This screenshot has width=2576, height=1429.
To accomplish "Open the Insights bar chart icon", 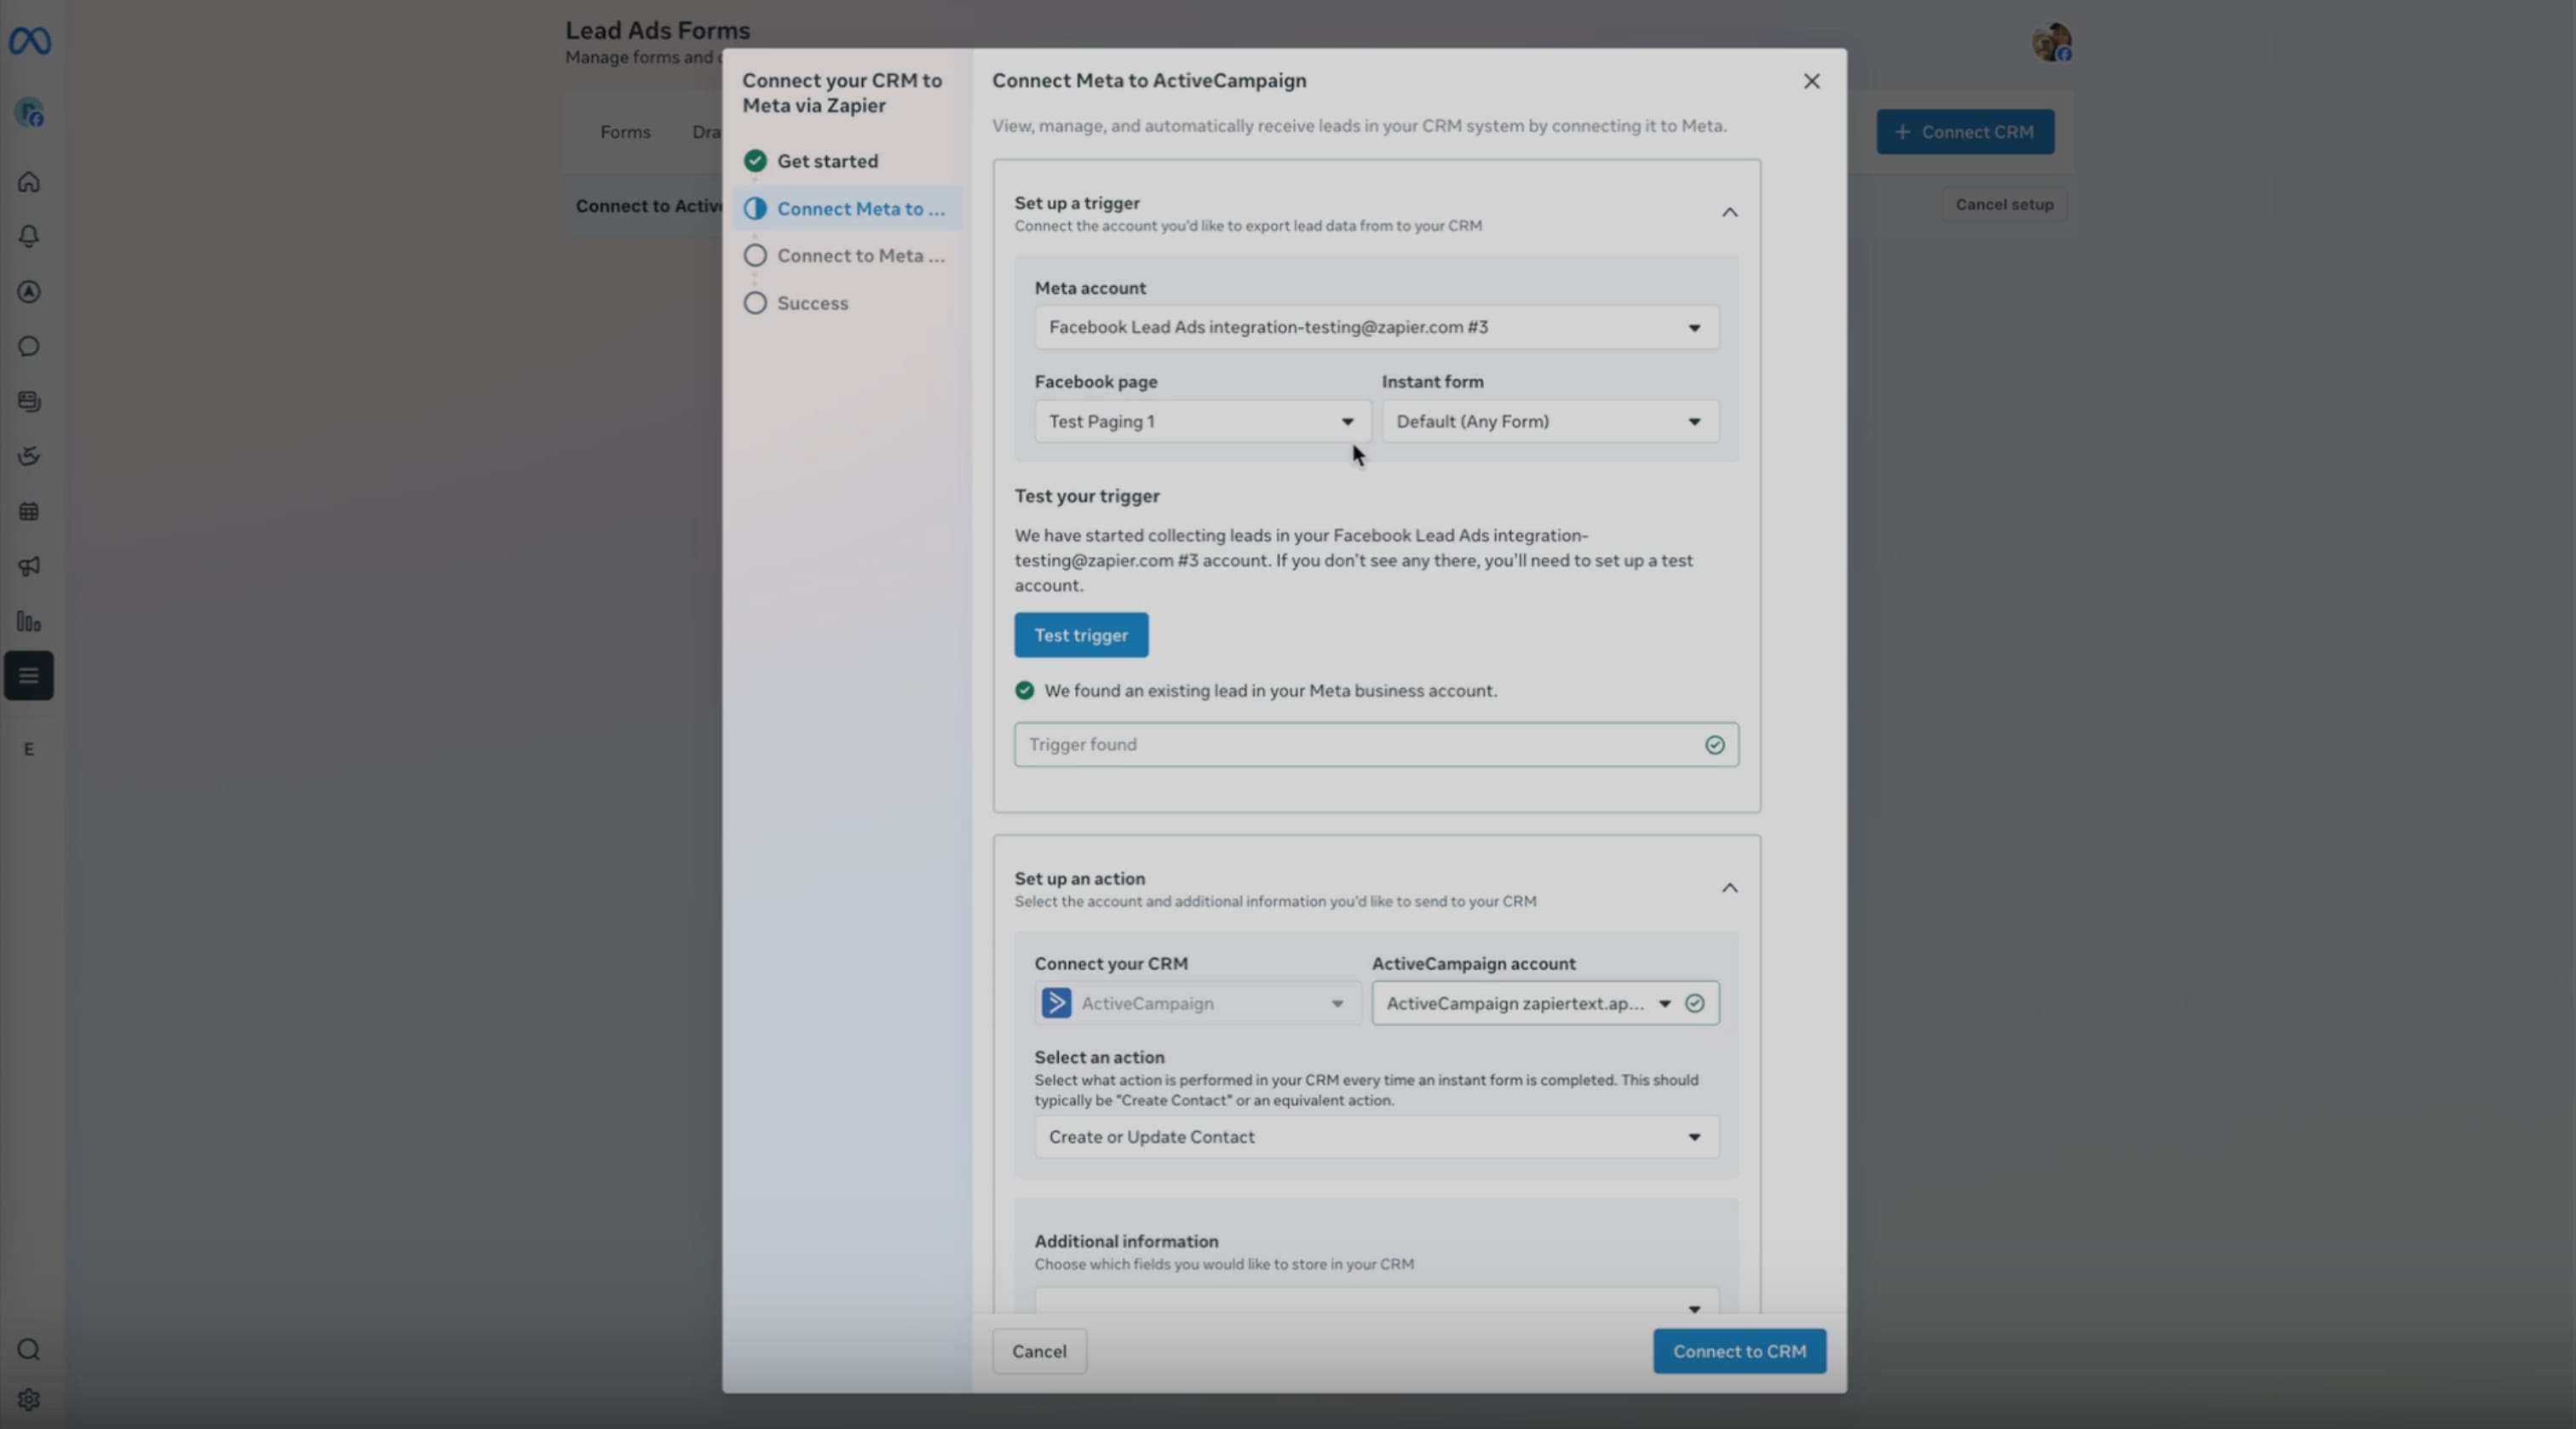I will pyautogui.click(x=29, y=622).
